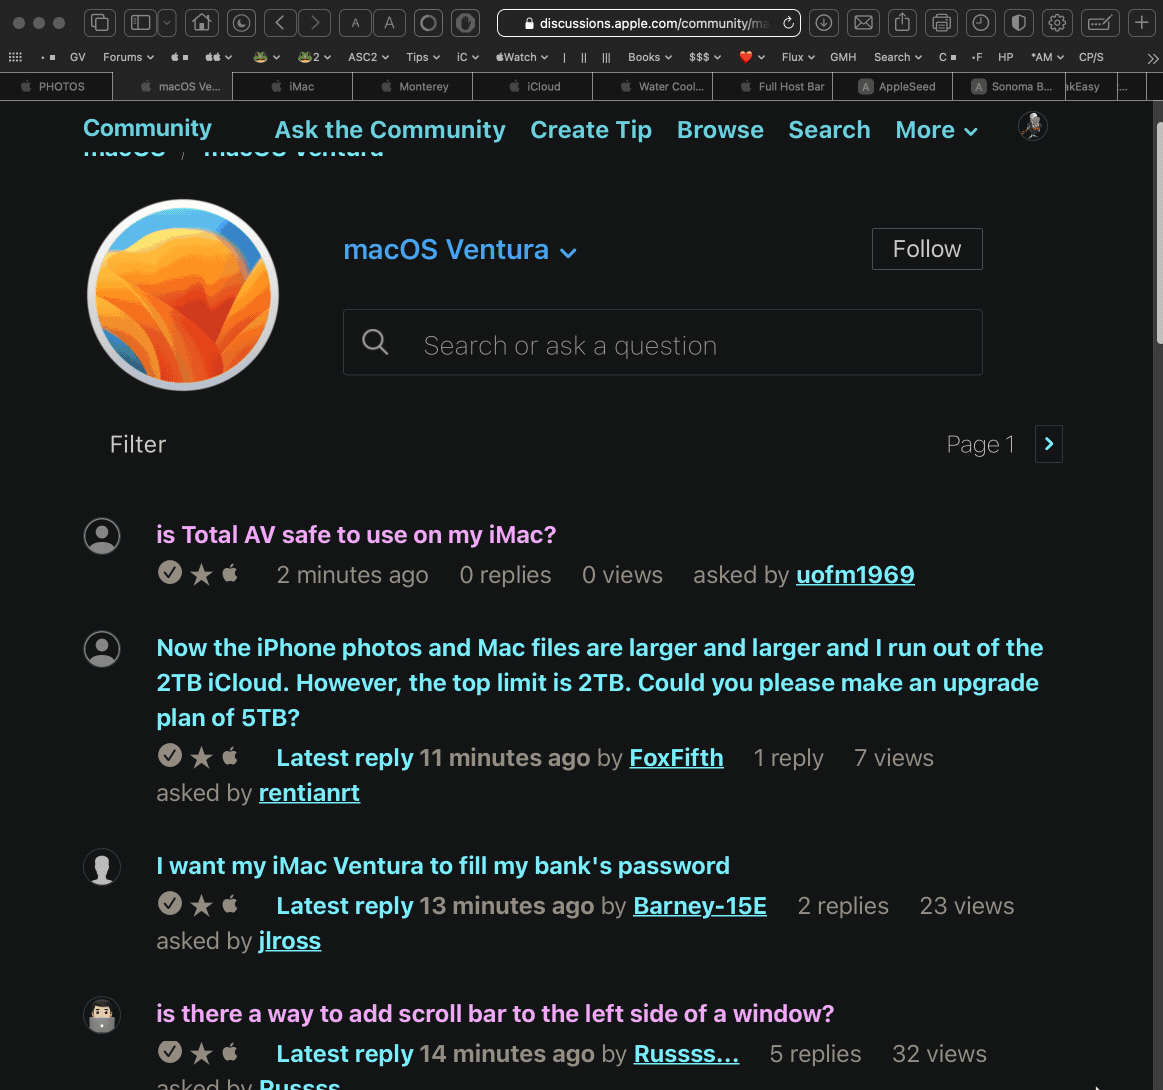Go back with the left chevron
1163x1090 pixels.
pos(280,23)
